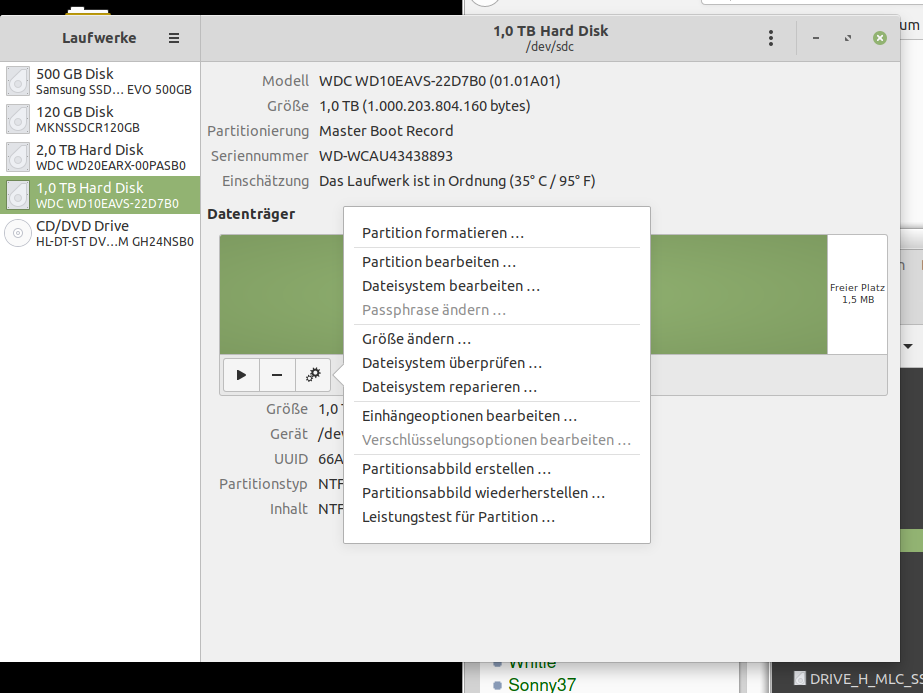Select the 120 GB MKNSSDCR120GB disk
This screenshot has width=923, height=693.
(100, 119)
